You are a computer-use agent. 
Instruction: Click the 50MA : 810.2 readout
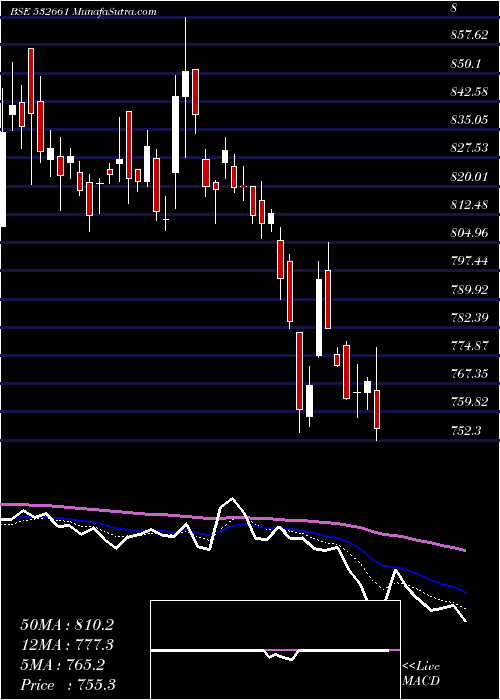point(66,625)
